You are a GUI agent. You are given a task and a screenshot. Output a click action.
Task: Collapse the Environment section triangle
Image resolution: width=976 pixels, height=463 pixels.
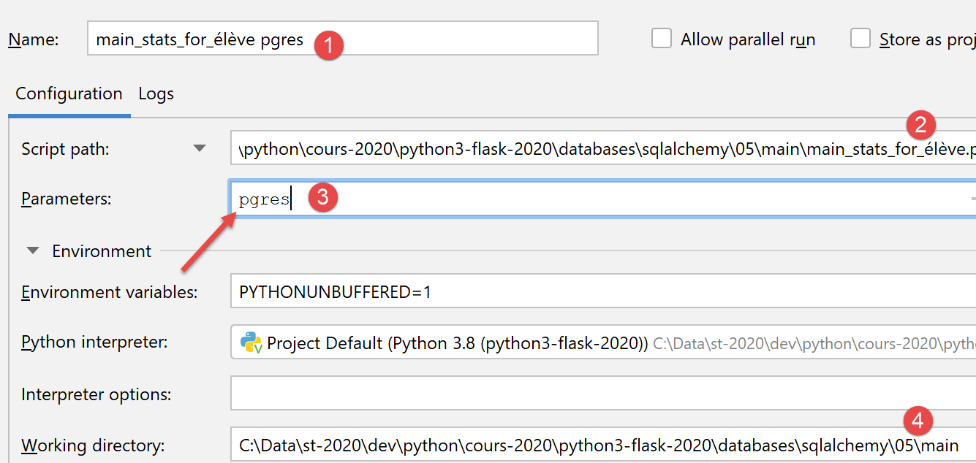[35, 251]
